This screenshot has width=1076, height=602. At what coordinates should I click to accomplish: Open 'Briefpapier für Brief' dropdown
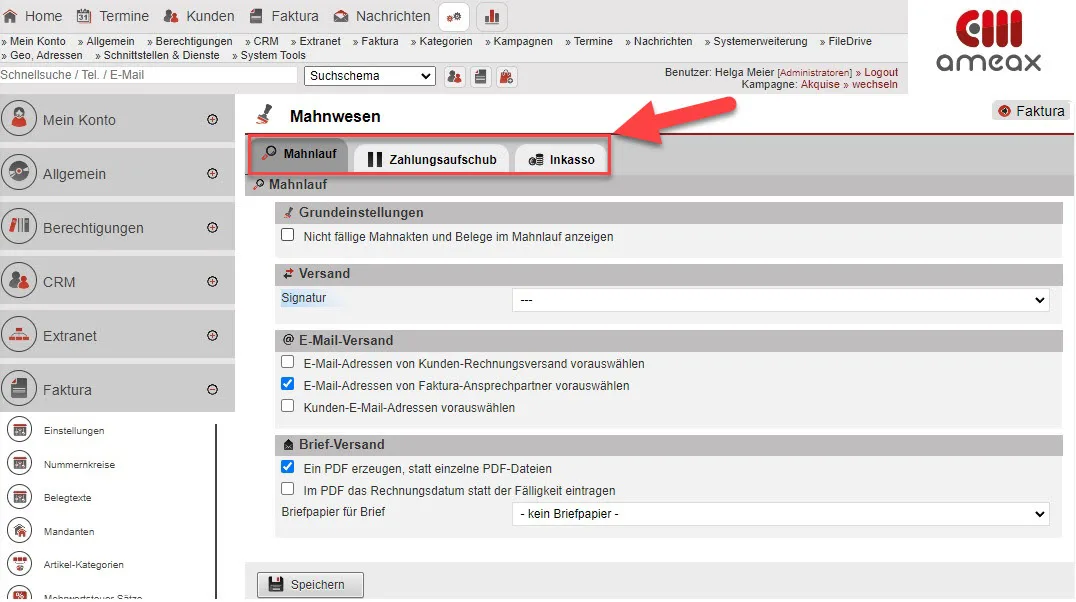tap(780, 514)
